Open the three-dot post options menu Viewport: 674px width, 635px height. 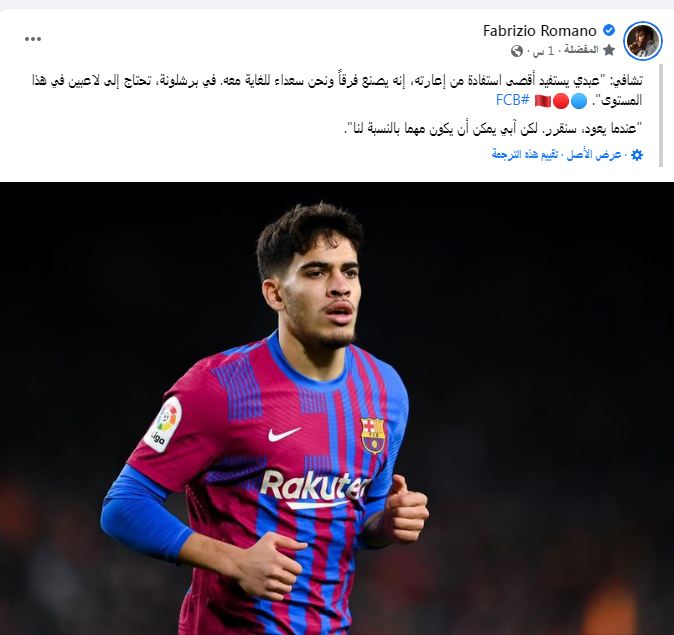[x=33, y=39]
